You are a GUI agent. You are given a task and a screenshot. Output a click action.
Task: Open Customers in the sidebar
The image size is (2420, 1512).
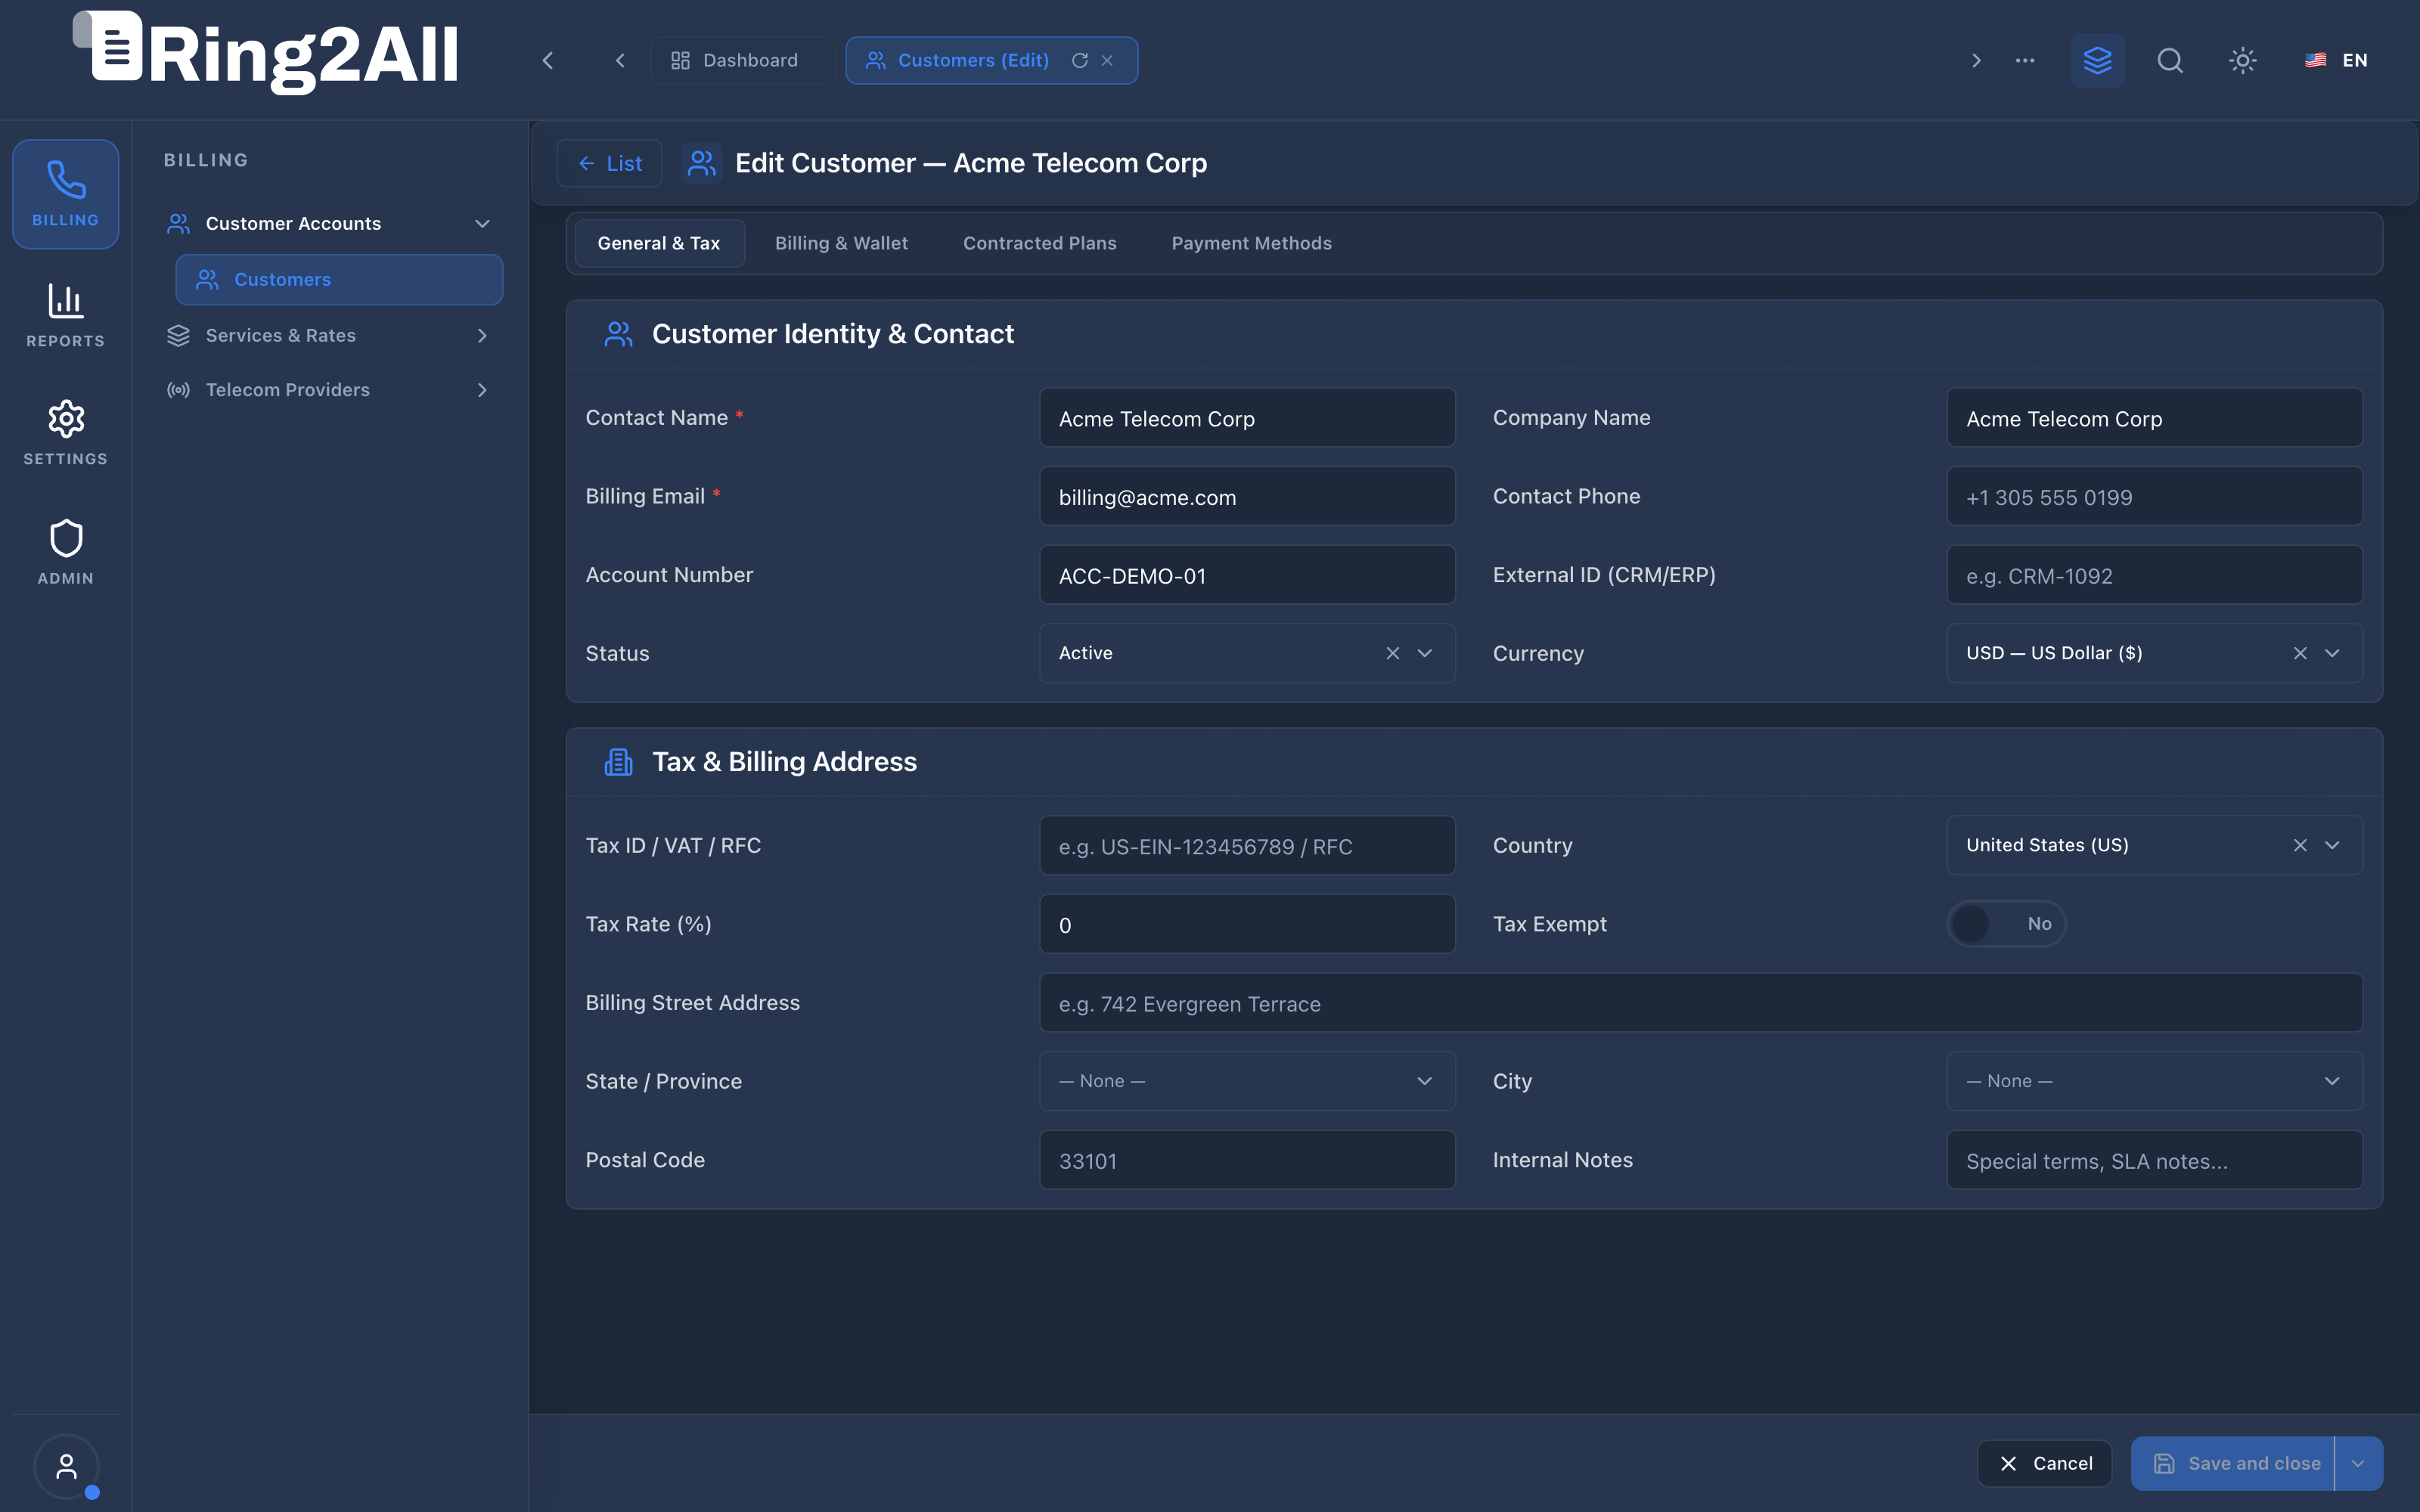(x=339, y=279)
